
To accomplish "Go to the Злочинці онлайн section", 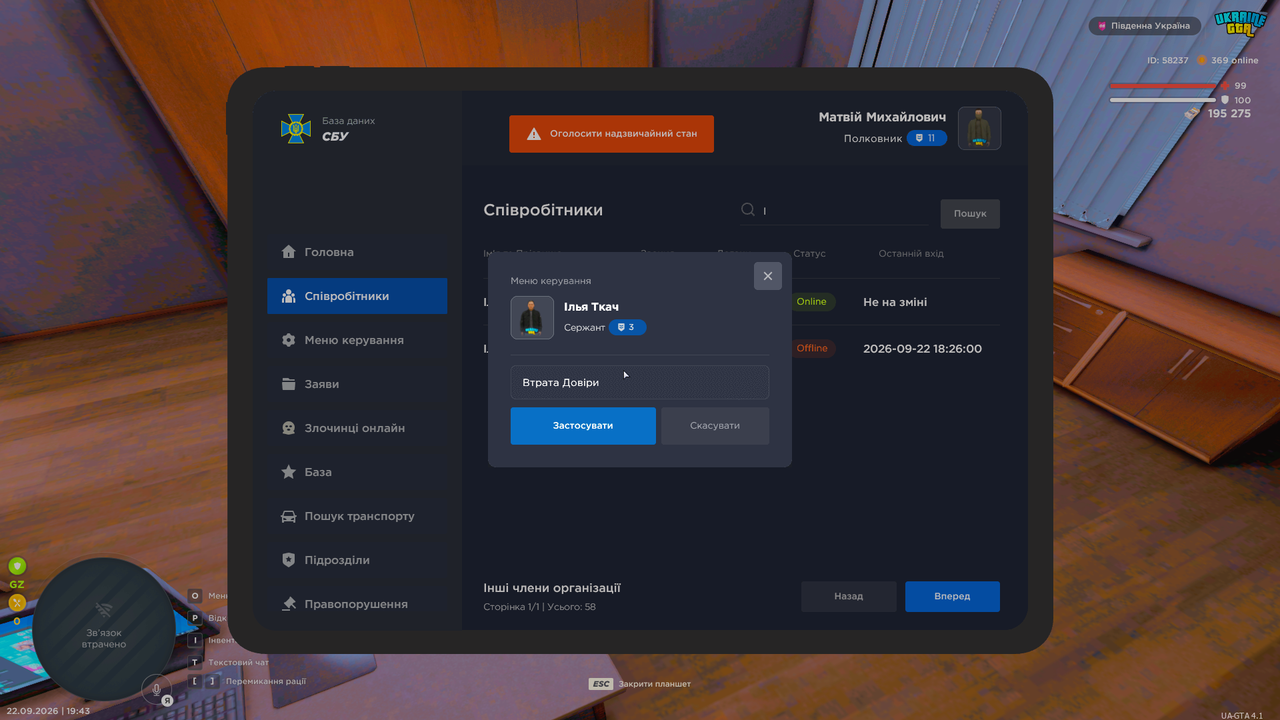I will (x=357, y=428).
